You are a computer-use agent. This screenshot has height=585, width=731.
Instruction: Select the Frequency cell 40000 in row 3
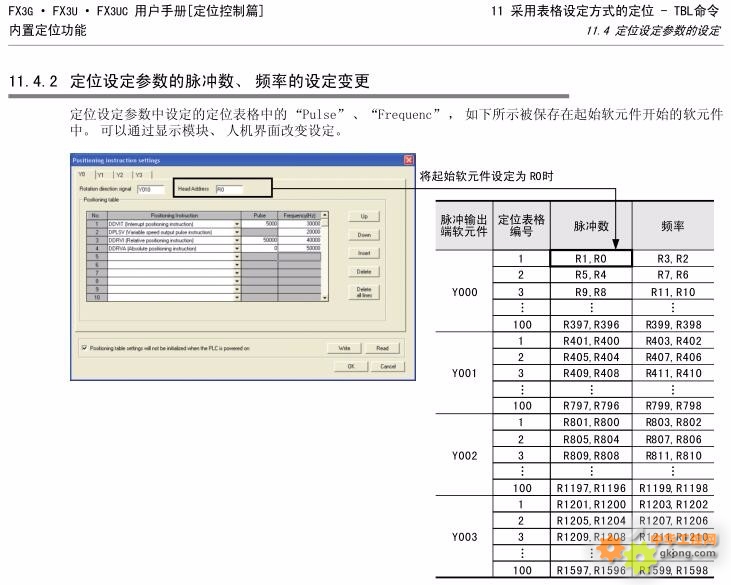point(299,241)
